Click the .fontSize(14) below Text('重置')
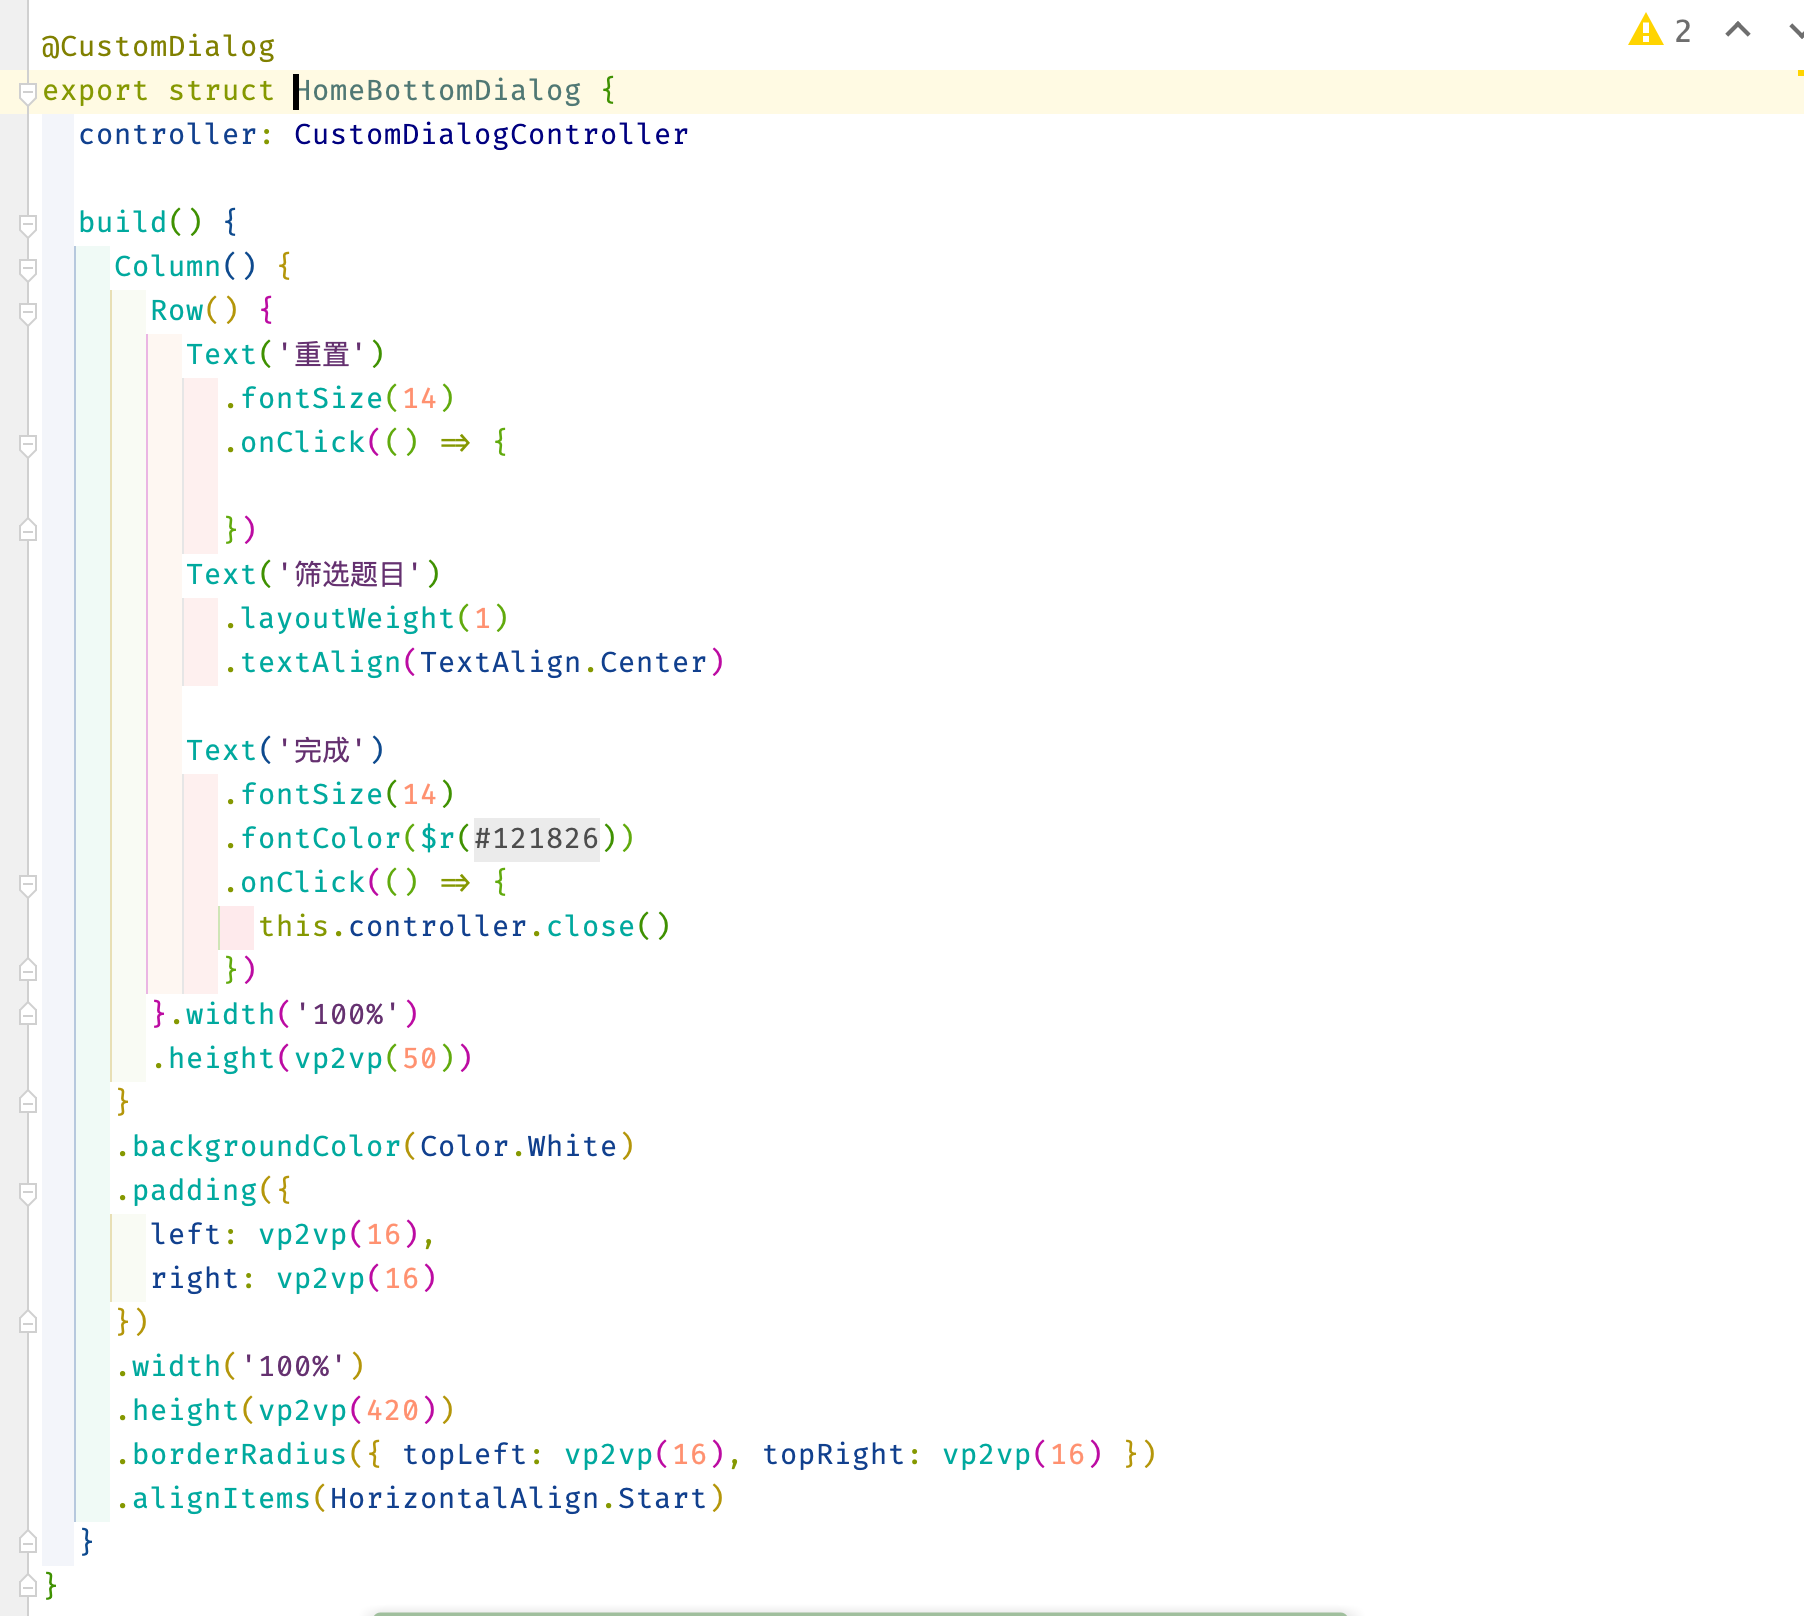Viewport: 1804px width, 1616px height. [x=339, y=399]
